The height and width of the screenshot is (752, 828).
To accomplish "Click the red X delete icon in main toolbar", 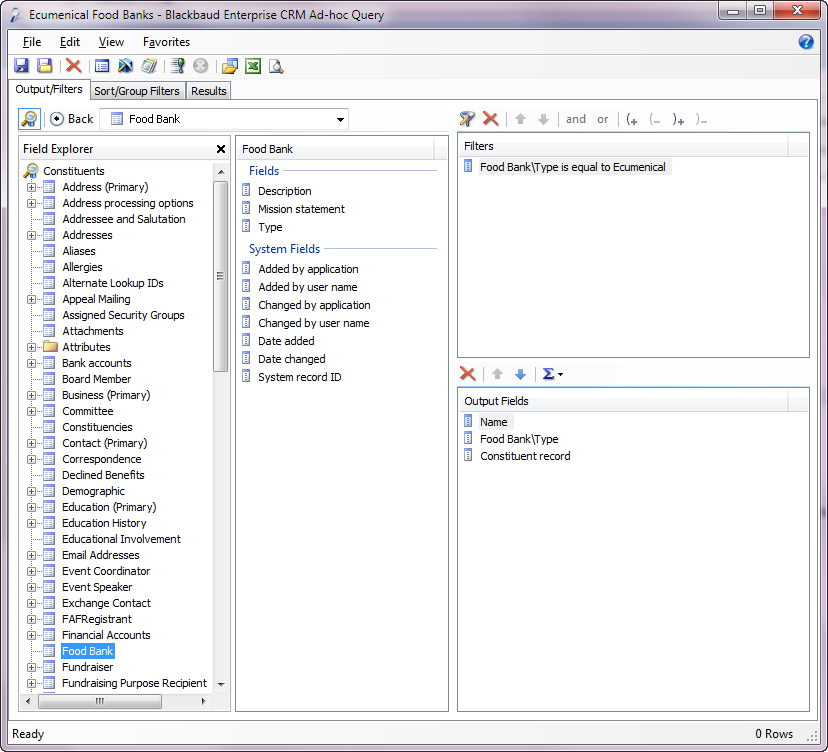I will 73,66.
